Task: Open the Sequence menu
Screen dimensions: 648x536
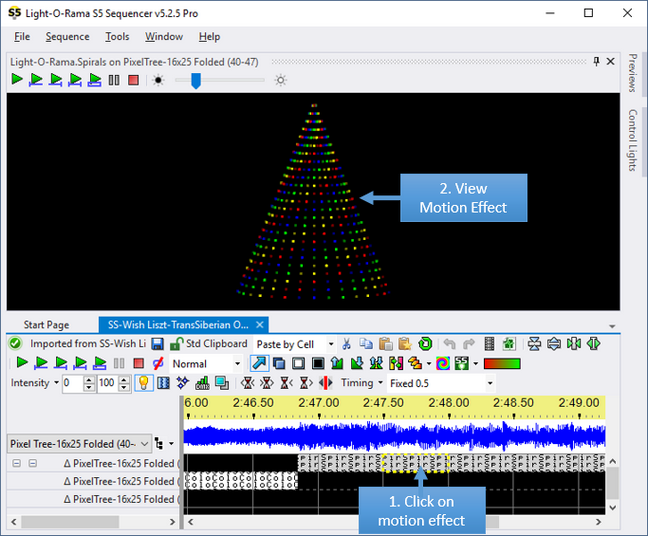Action: 67,37
